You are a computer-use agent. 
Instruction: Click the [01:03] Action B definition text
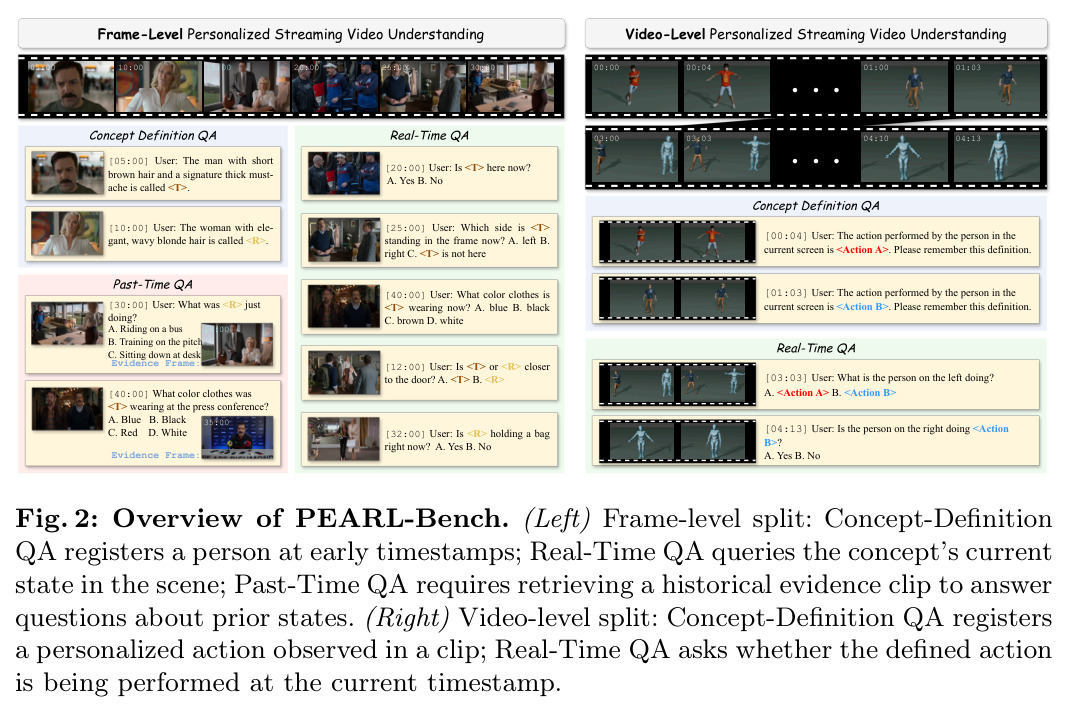coord(898,299)
